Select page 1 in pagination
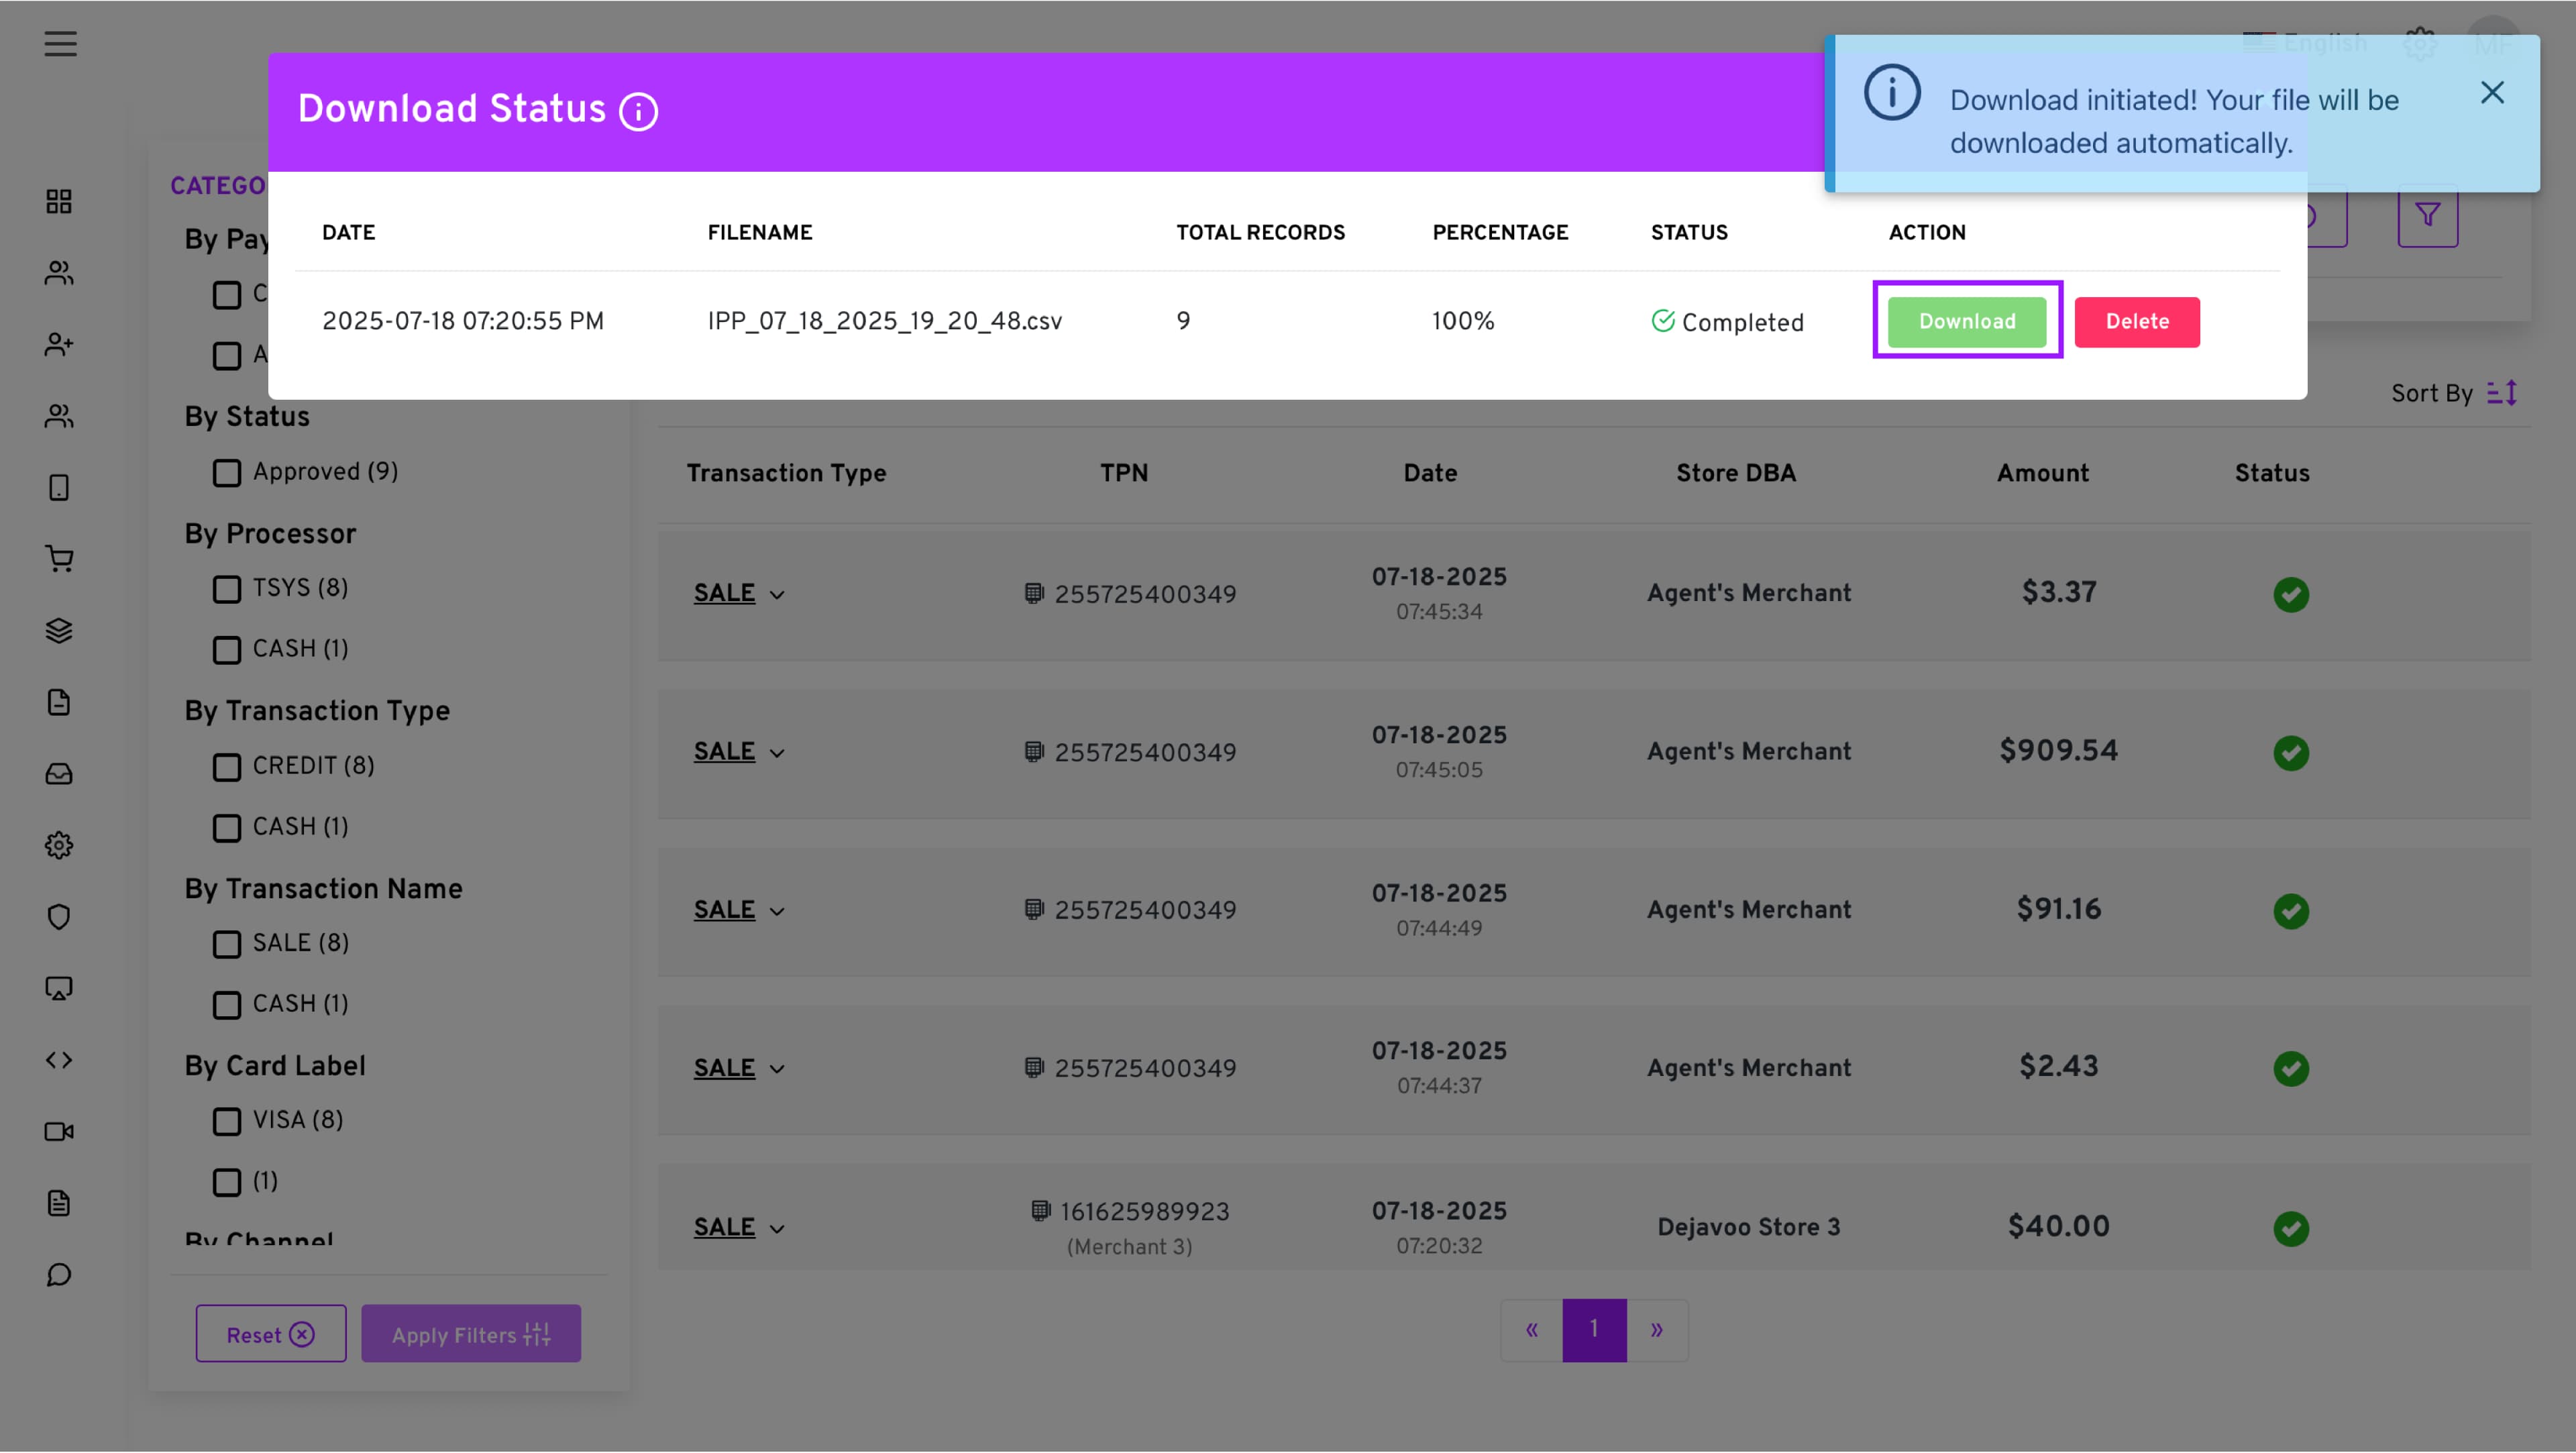Viewport: 2576px width, 1453px height. [1594, 1329]
